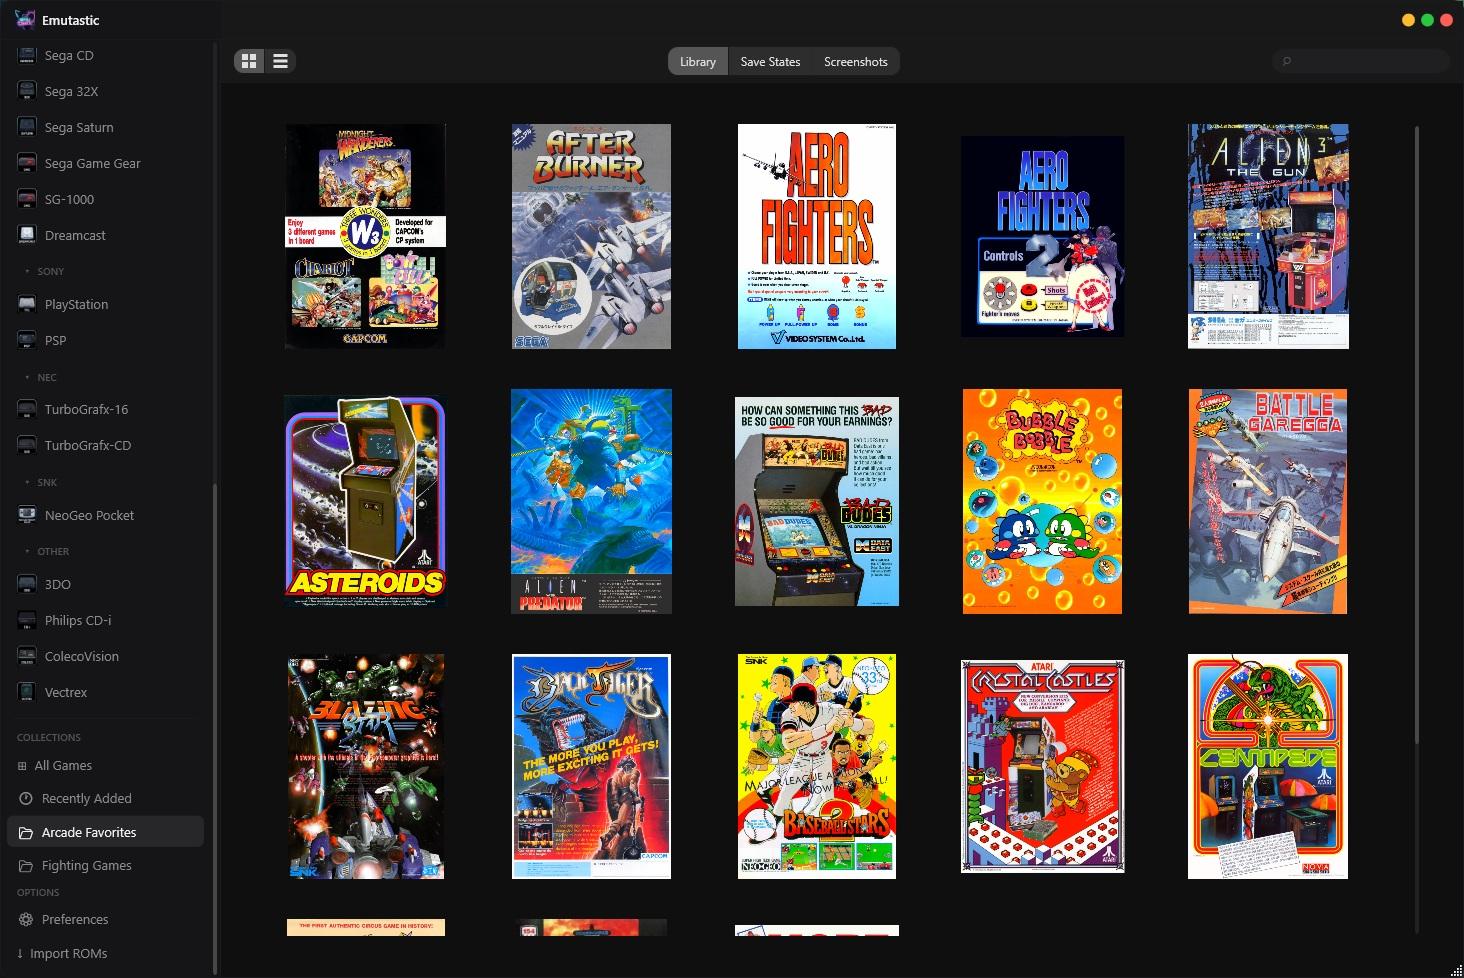Image resolution: width=1464 pixels, height=978 pixels.
Task: Select the Sega Game Gear icon
Action: pos(26,162)
